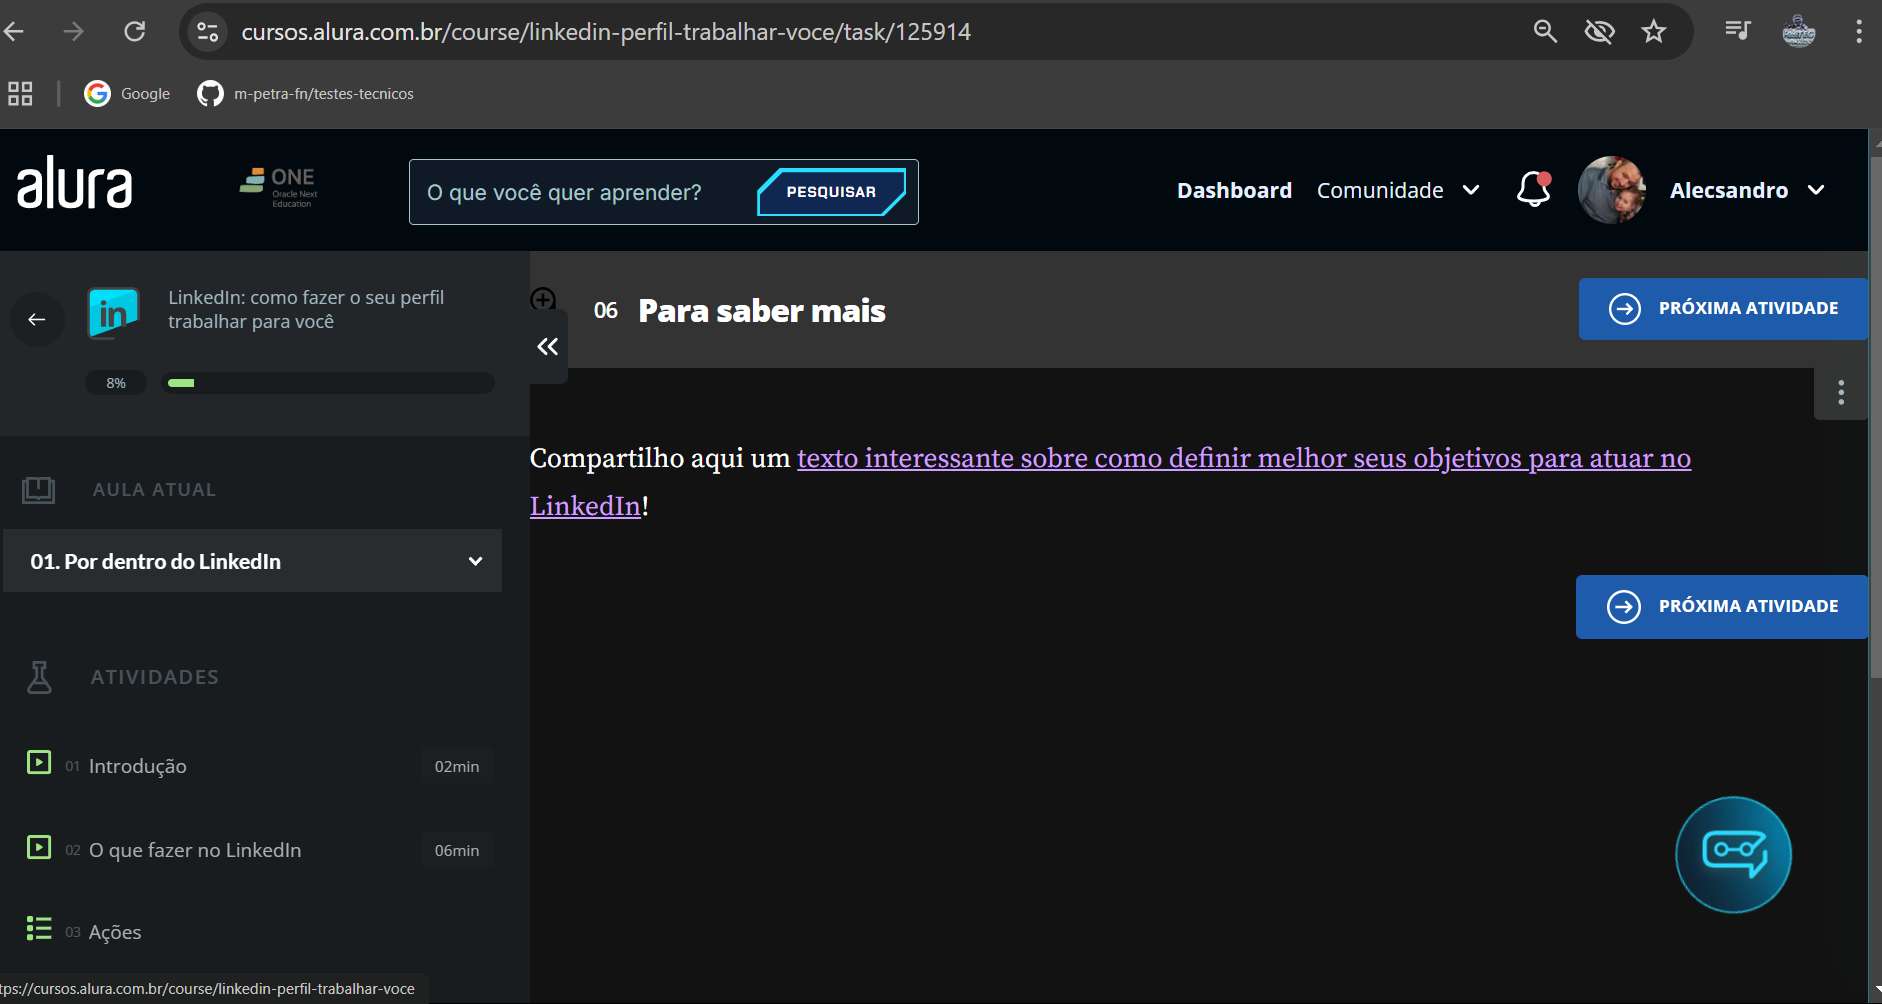Click the AULA ATUAL book icon
This screenshot has width=1882, height=1004.
coord(39,490)
